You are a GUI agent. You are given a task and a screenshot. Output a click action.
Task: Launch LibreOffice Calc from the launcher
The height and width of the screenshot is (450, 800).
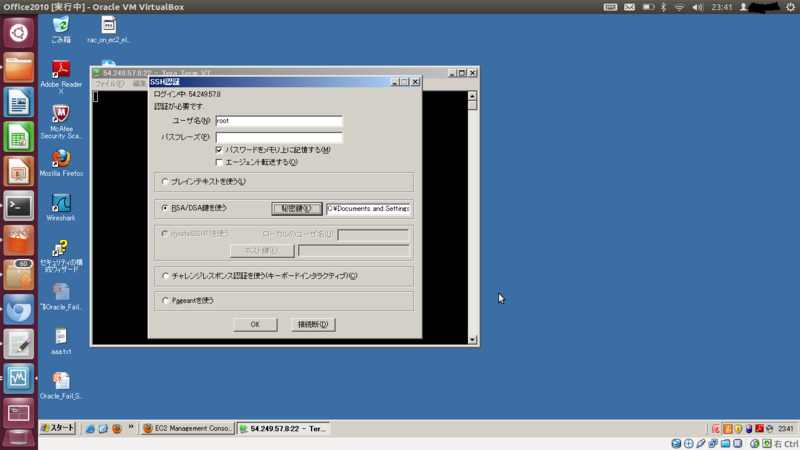[x=18, y=137]
